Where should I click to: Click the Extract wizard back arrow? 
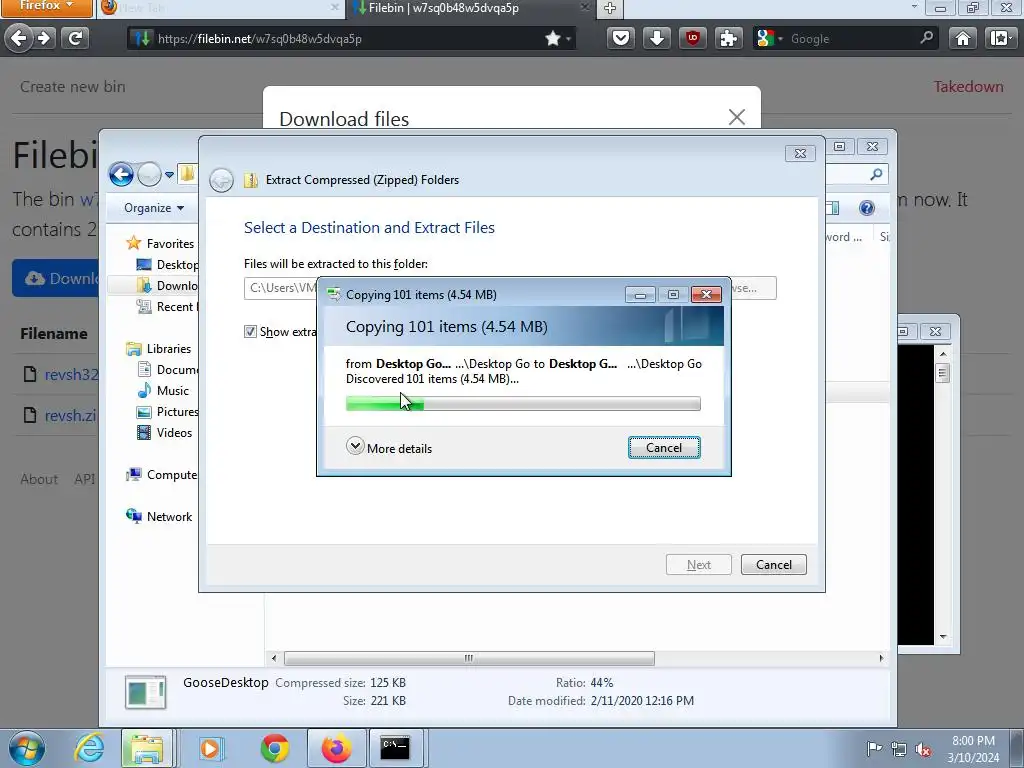[x=221, y=180]
